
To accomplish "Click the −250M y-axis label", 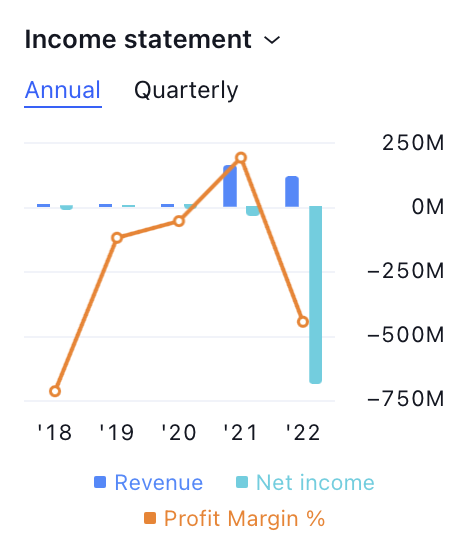I will point(406,271).
